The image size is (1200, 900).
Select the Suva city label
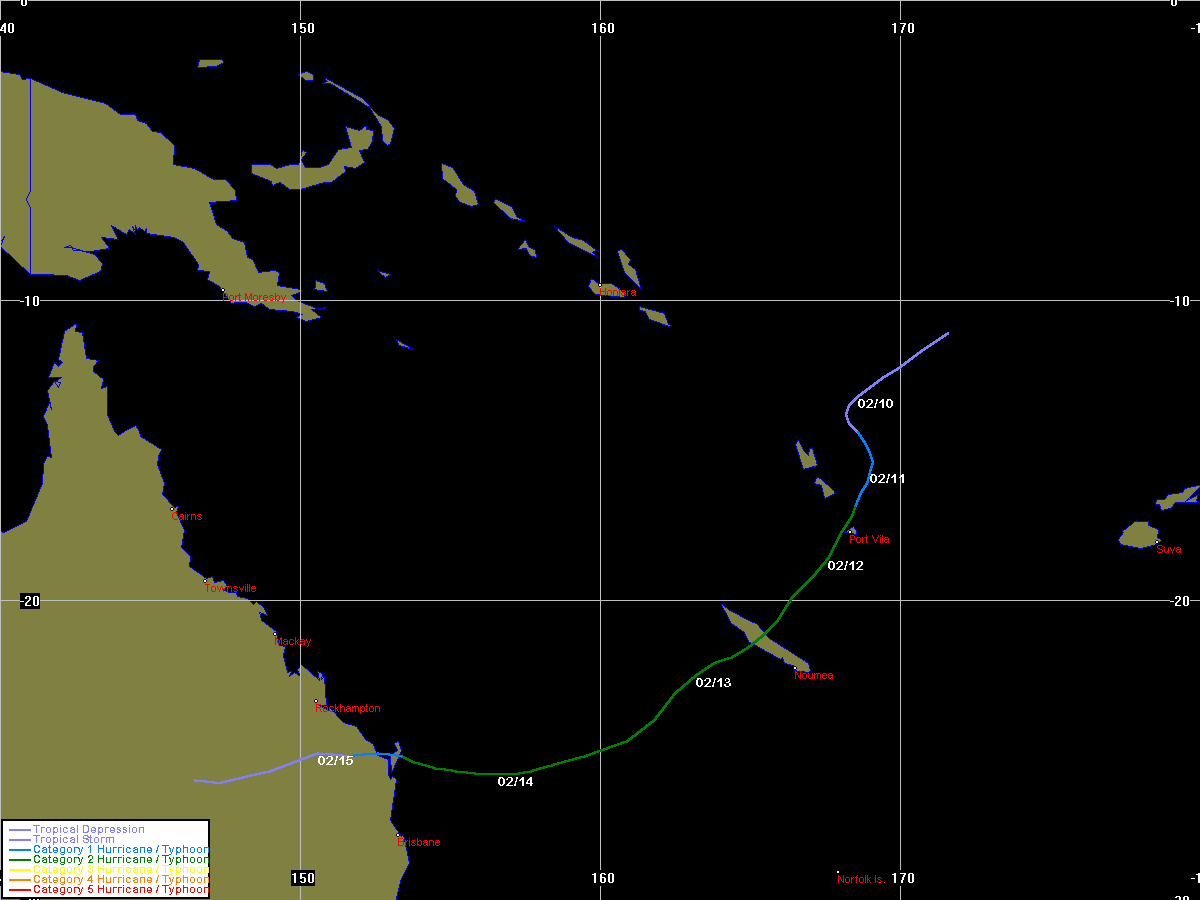point(1168,549)
